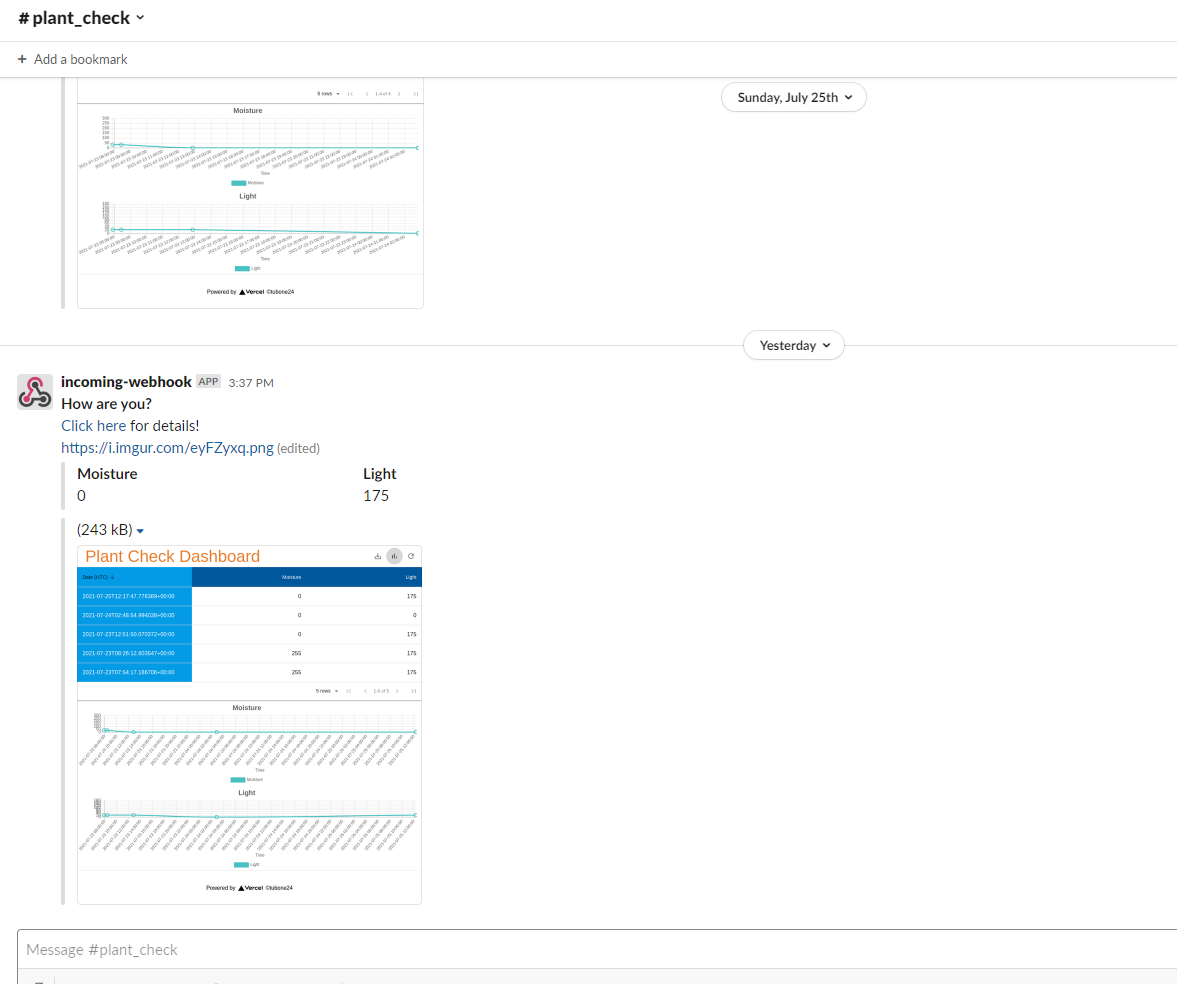Viewport: 1177px width, 984px height.
Task: Open the 5 rows selector in lower dashboard
Action: pyautogui.click(x=327, y=691)
